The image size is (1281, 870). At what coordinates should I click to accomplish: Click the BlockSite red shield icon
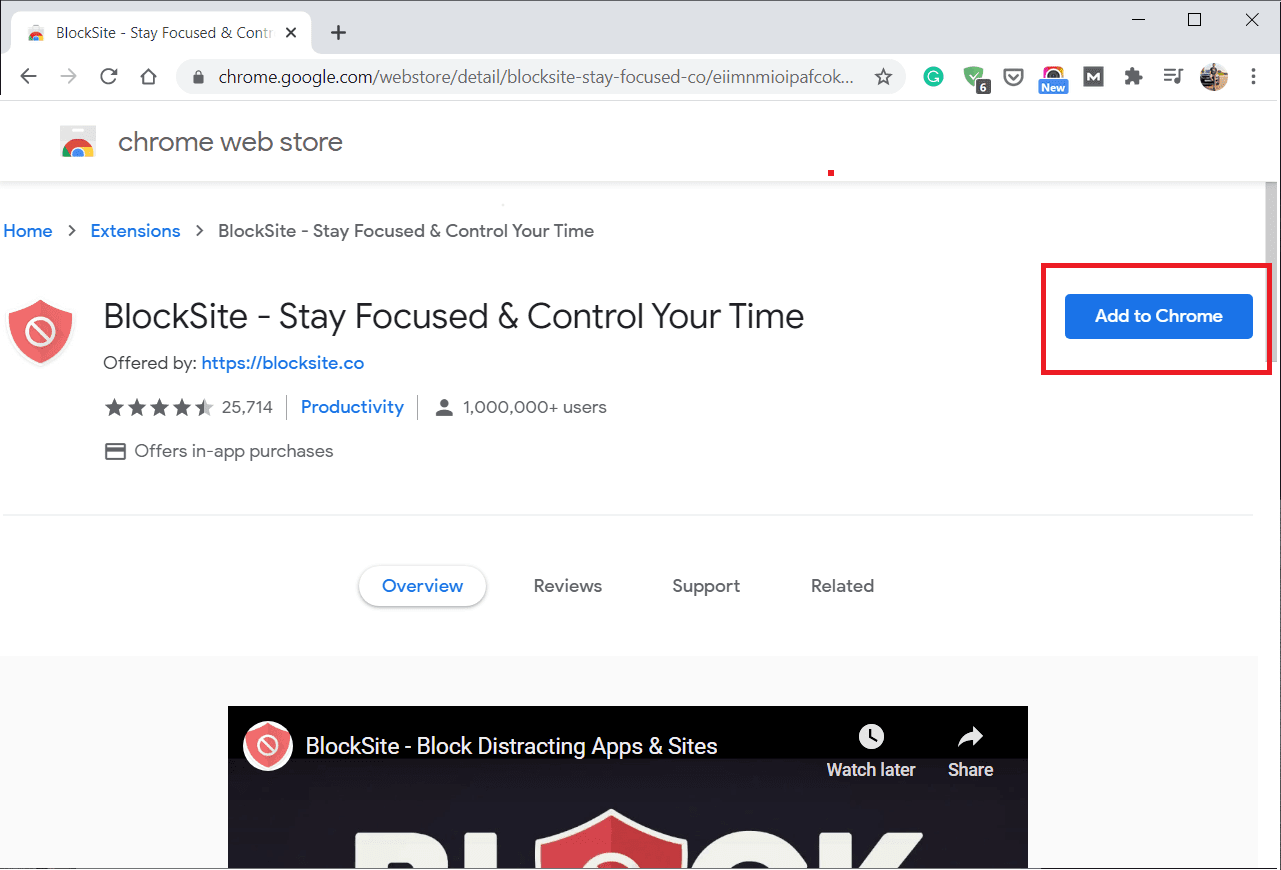click(x=40, y=331)
